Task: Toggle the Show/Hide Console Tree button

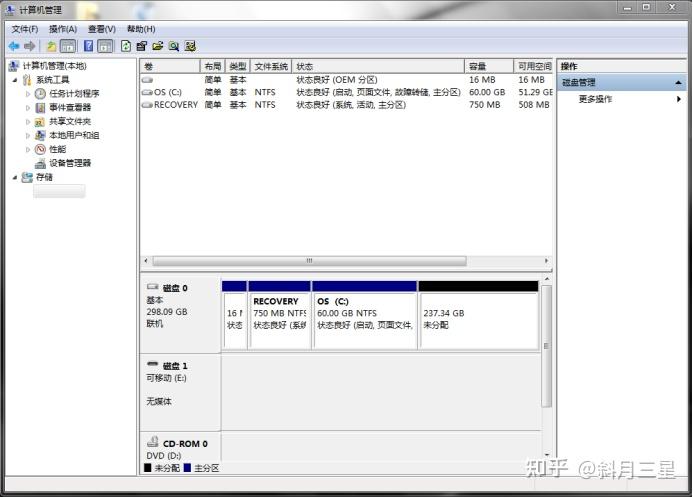Action: pos(68,46)
